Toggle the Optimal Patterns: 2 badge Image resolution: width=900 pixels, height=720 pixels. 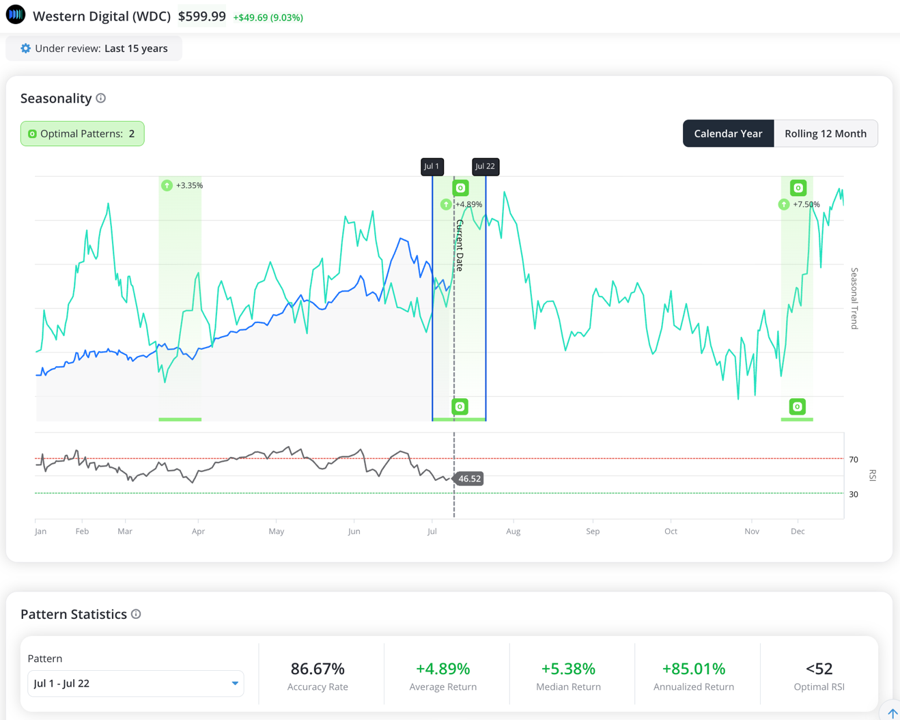pyautogui.click(x=82, y=134)
